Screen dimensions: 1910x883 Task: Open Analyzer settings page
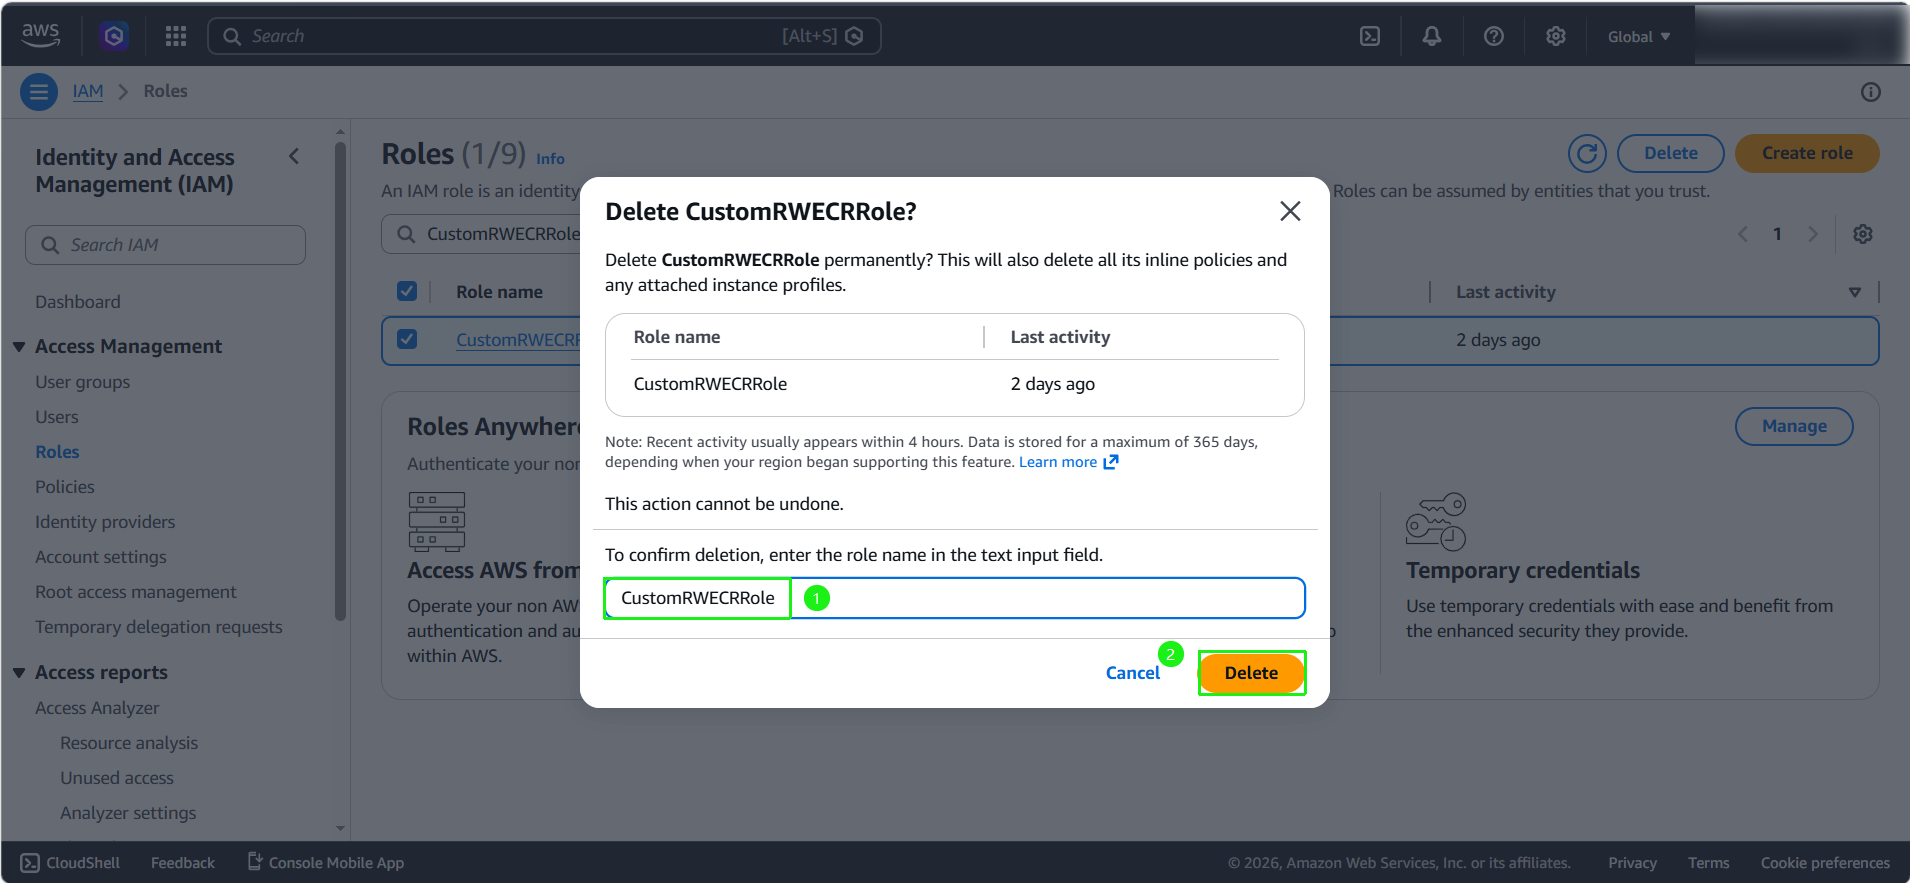click(128, 813)
